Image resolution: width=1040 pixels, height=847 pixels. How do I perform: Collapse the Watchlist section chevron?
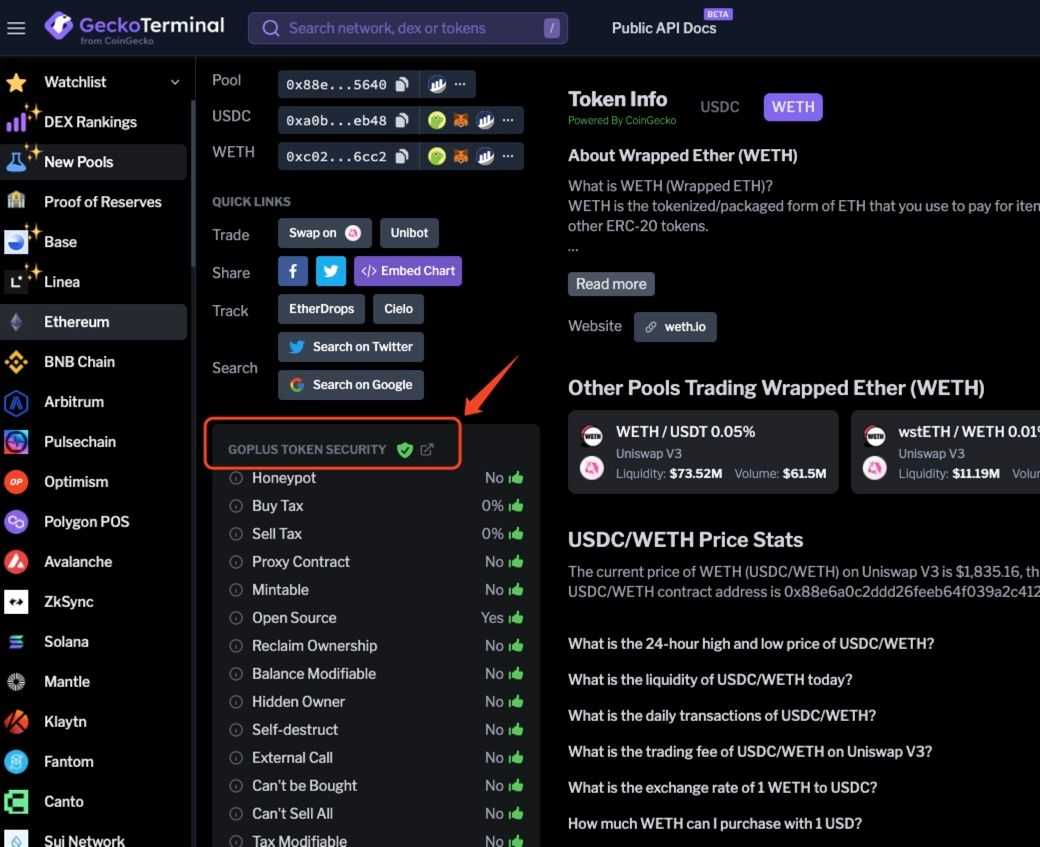coord(176,81)
